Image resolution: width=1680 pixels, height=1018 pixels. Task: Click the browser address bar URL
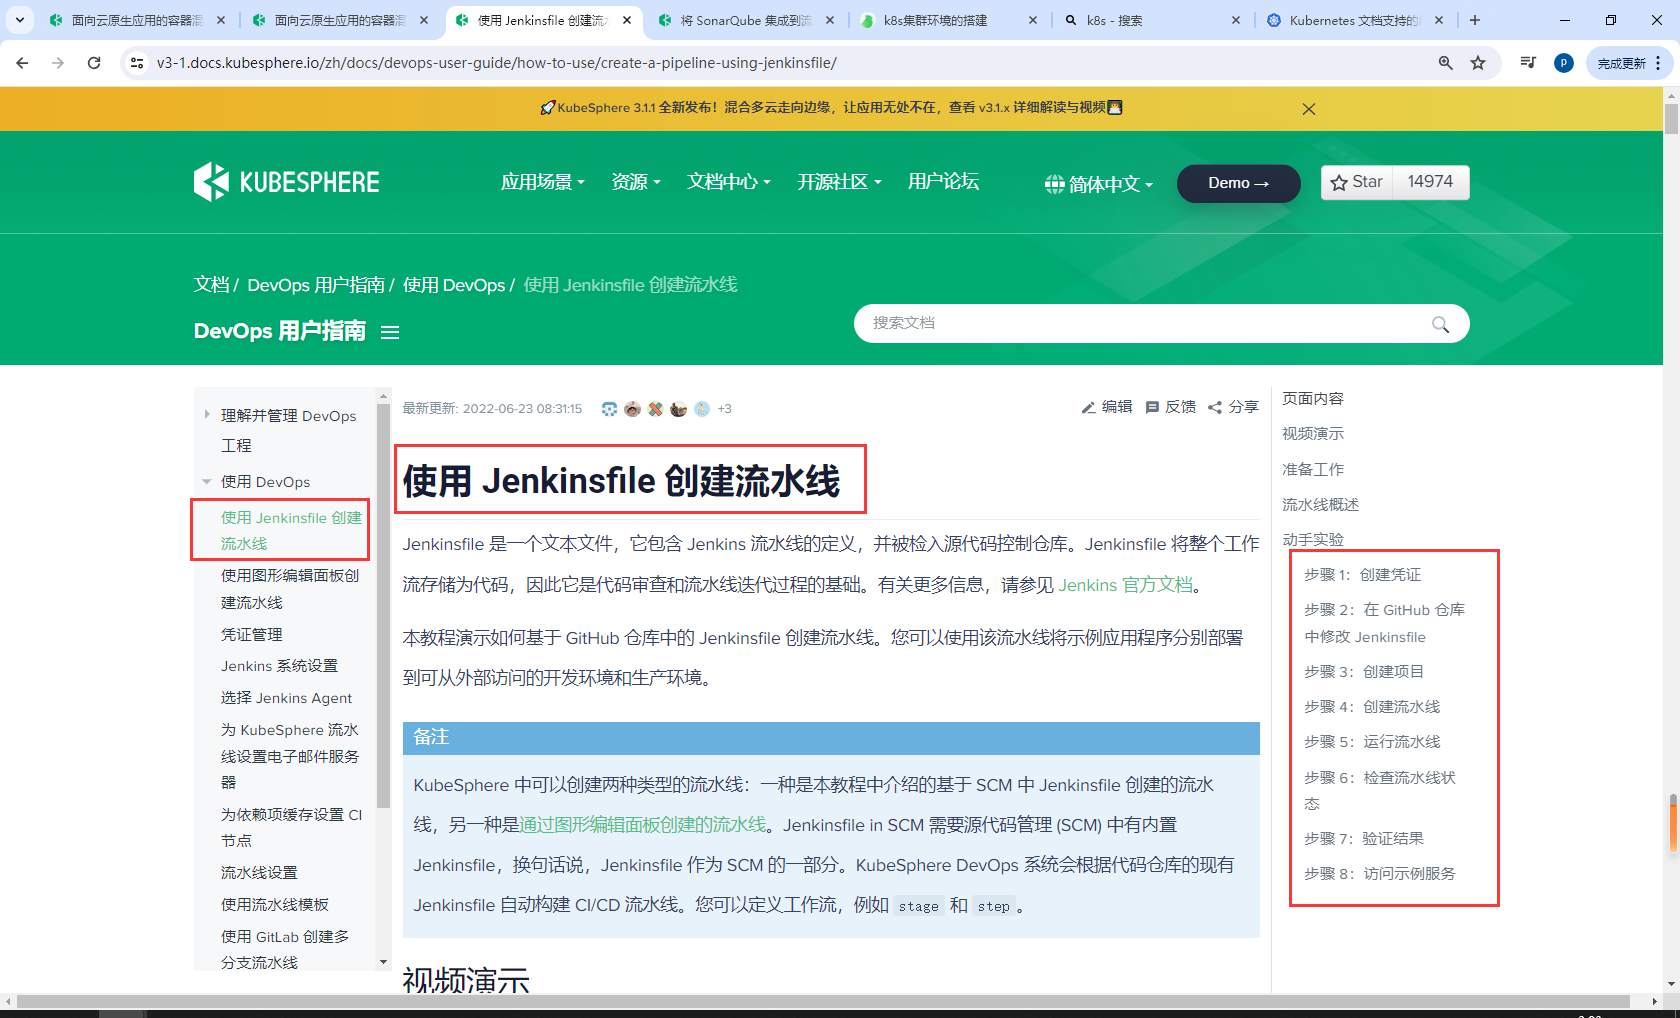496,63
